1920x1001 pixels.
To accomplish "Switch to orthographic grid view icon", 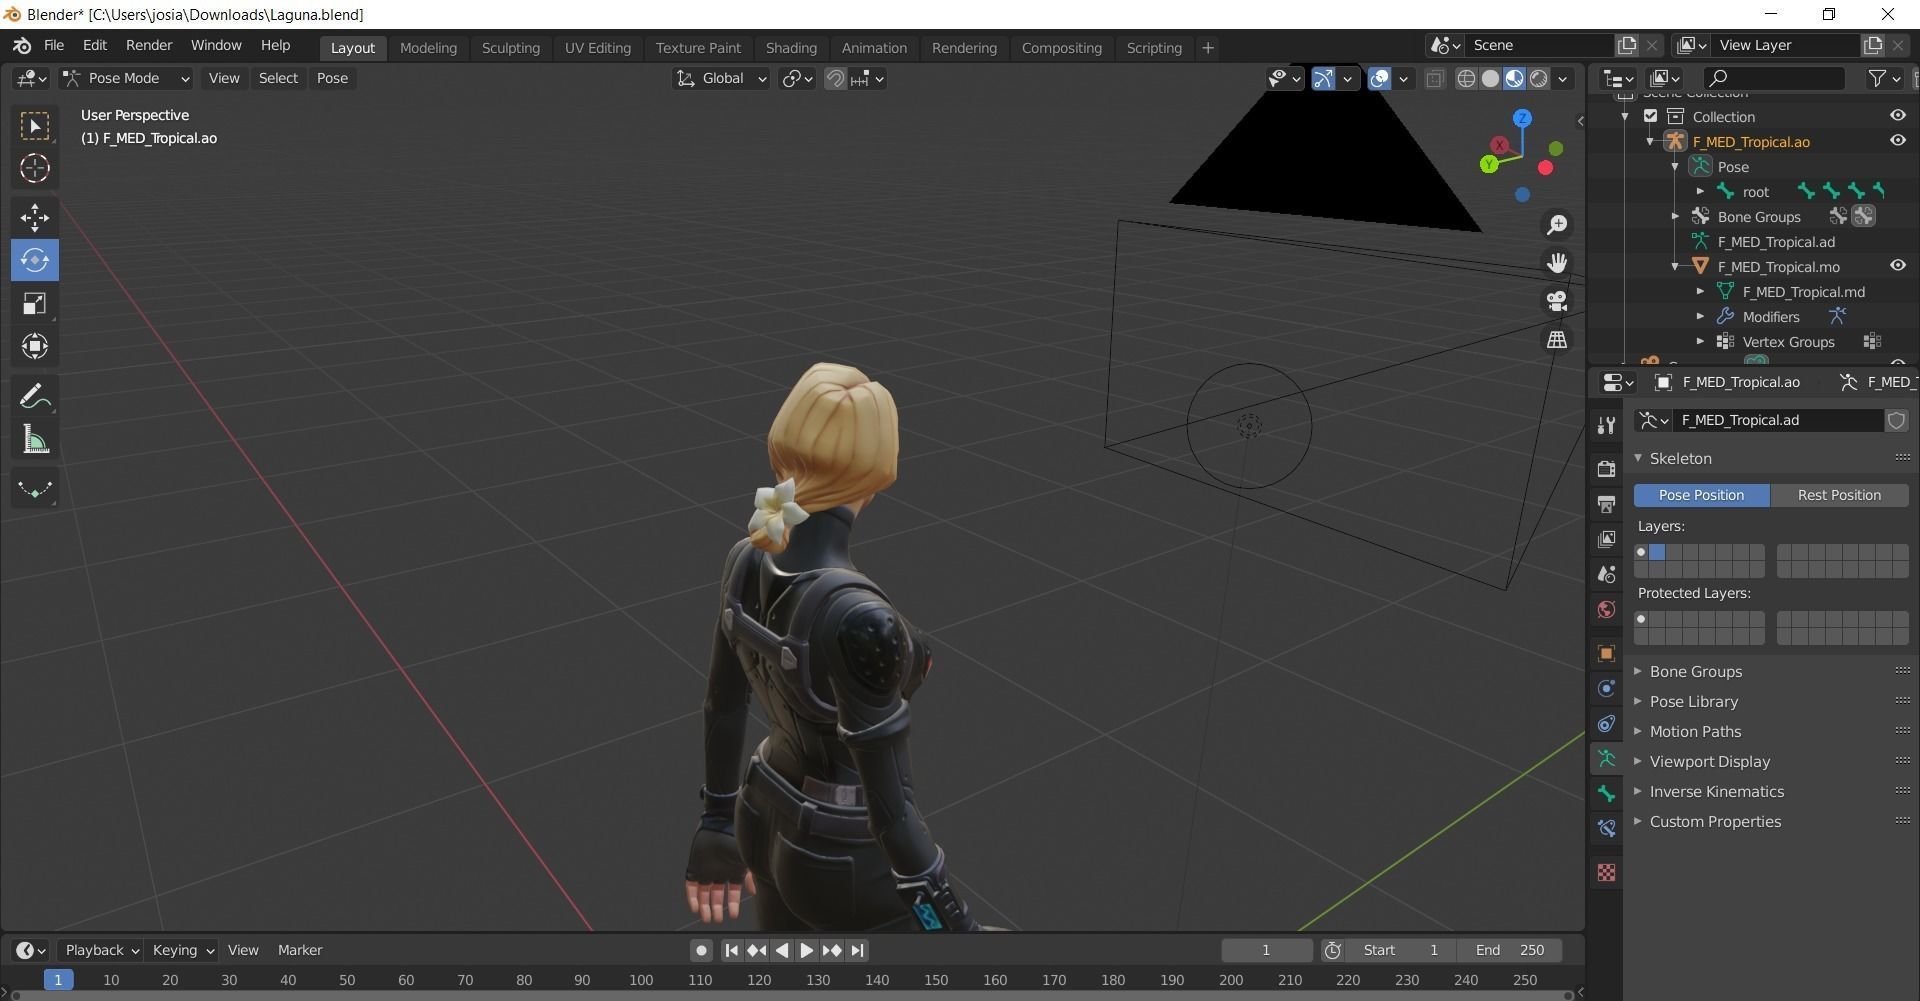I will pos(1557,340).
